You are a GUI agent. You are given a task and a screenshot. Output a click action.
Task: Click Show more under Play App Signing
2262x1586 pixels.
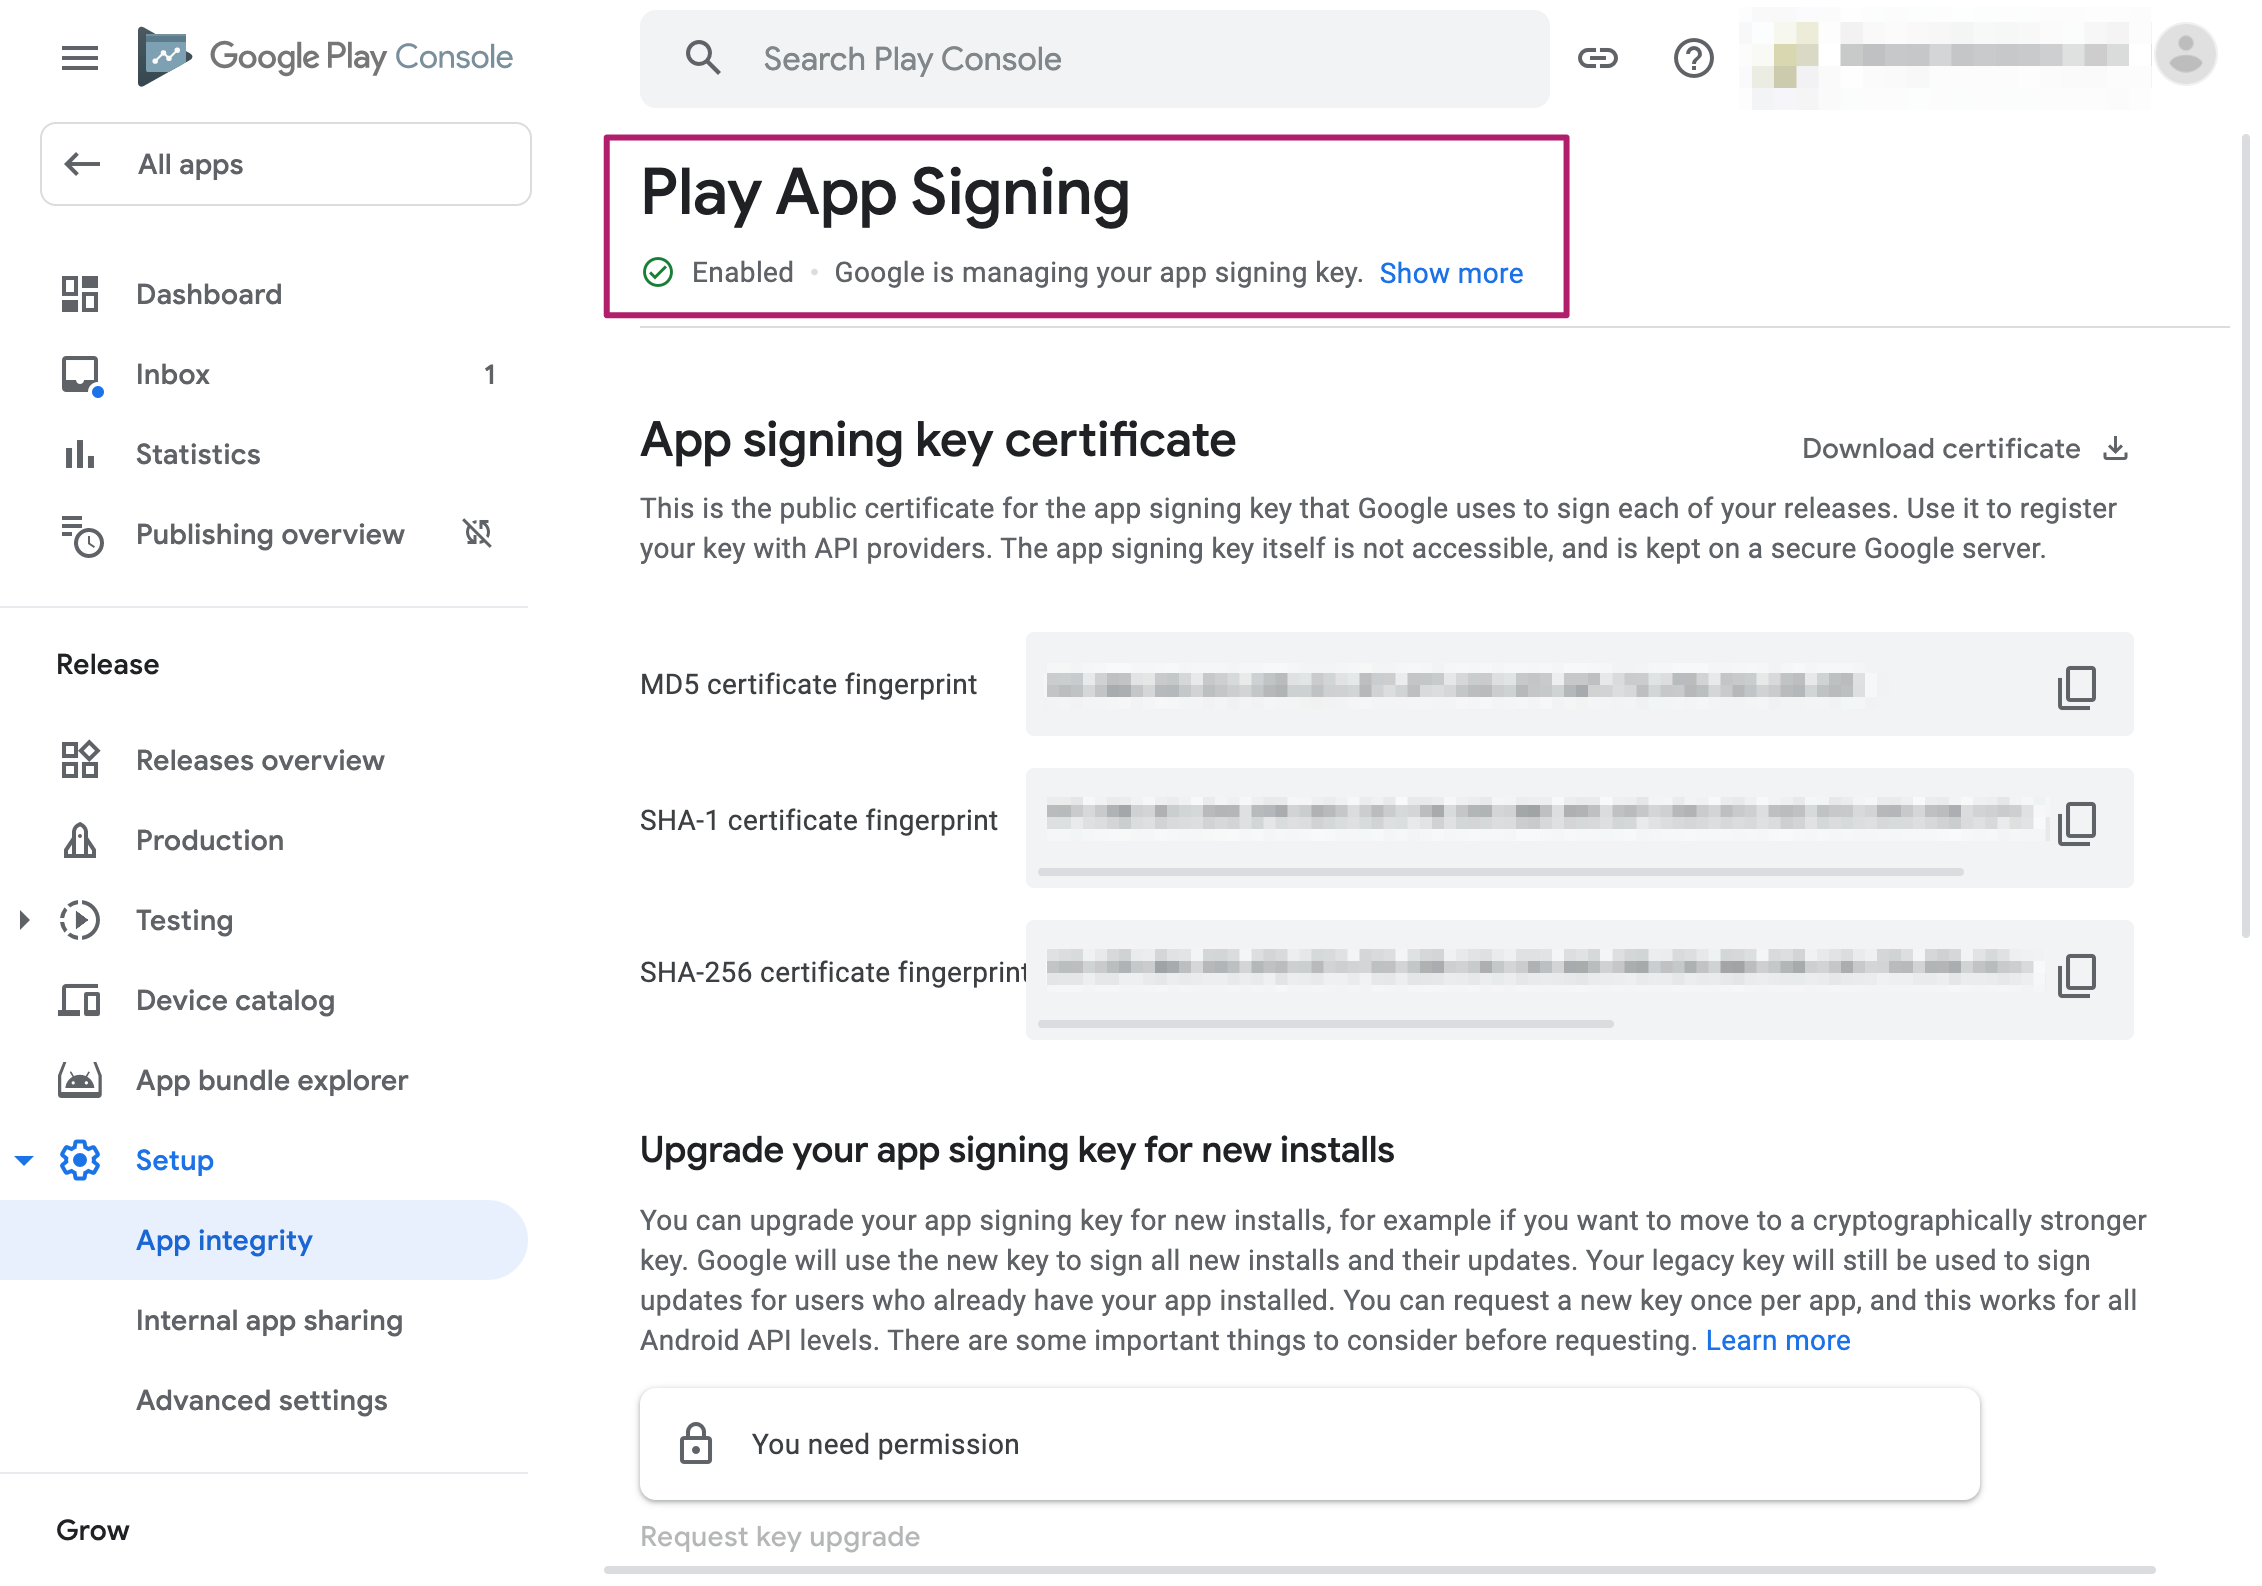pyautogui.click(x=1451, y=272)
